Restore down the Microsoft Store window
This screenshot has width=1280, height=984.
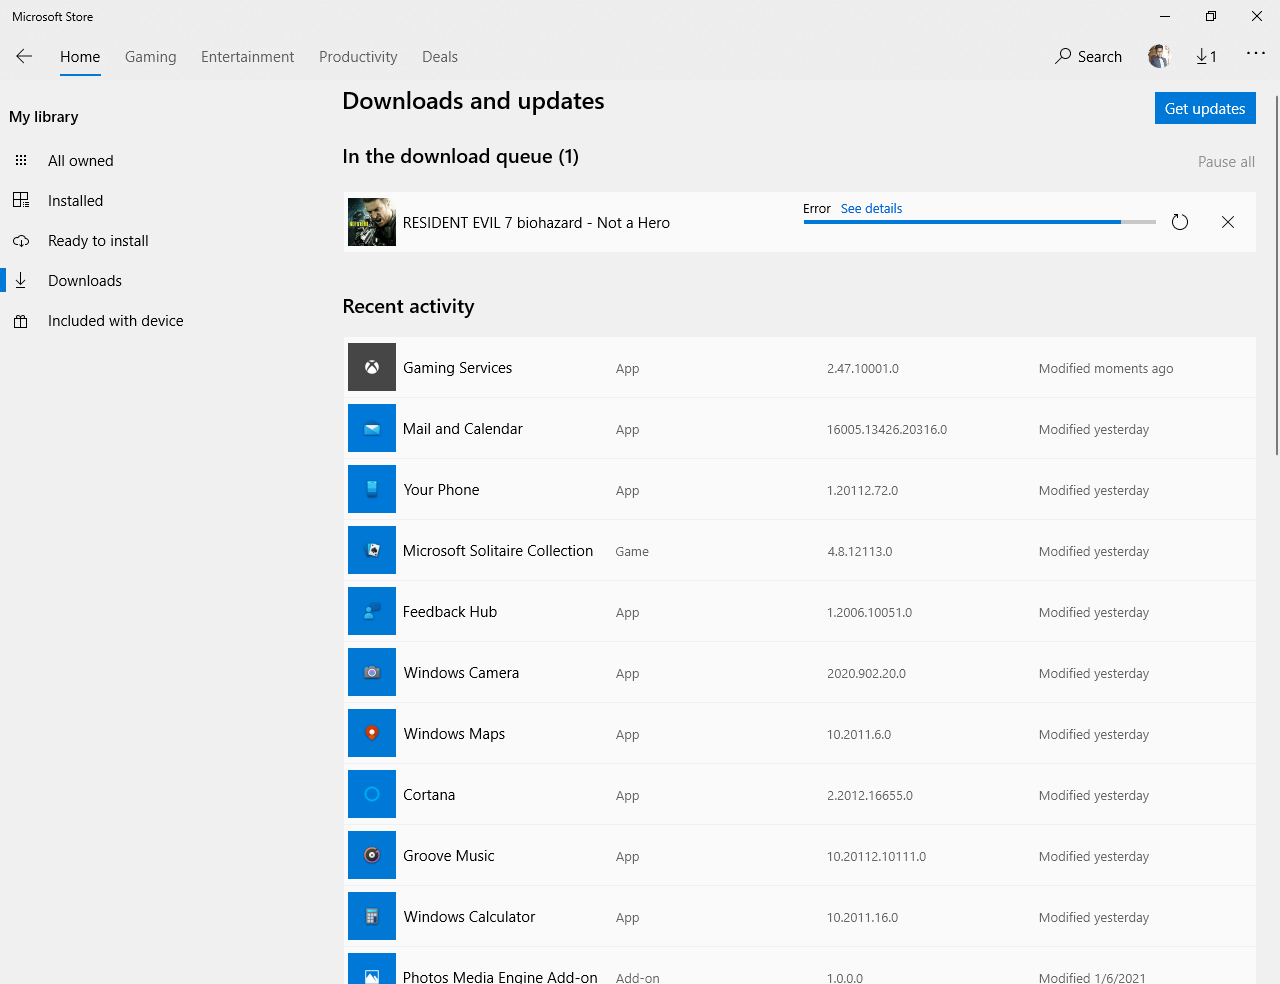point(1211,16)
